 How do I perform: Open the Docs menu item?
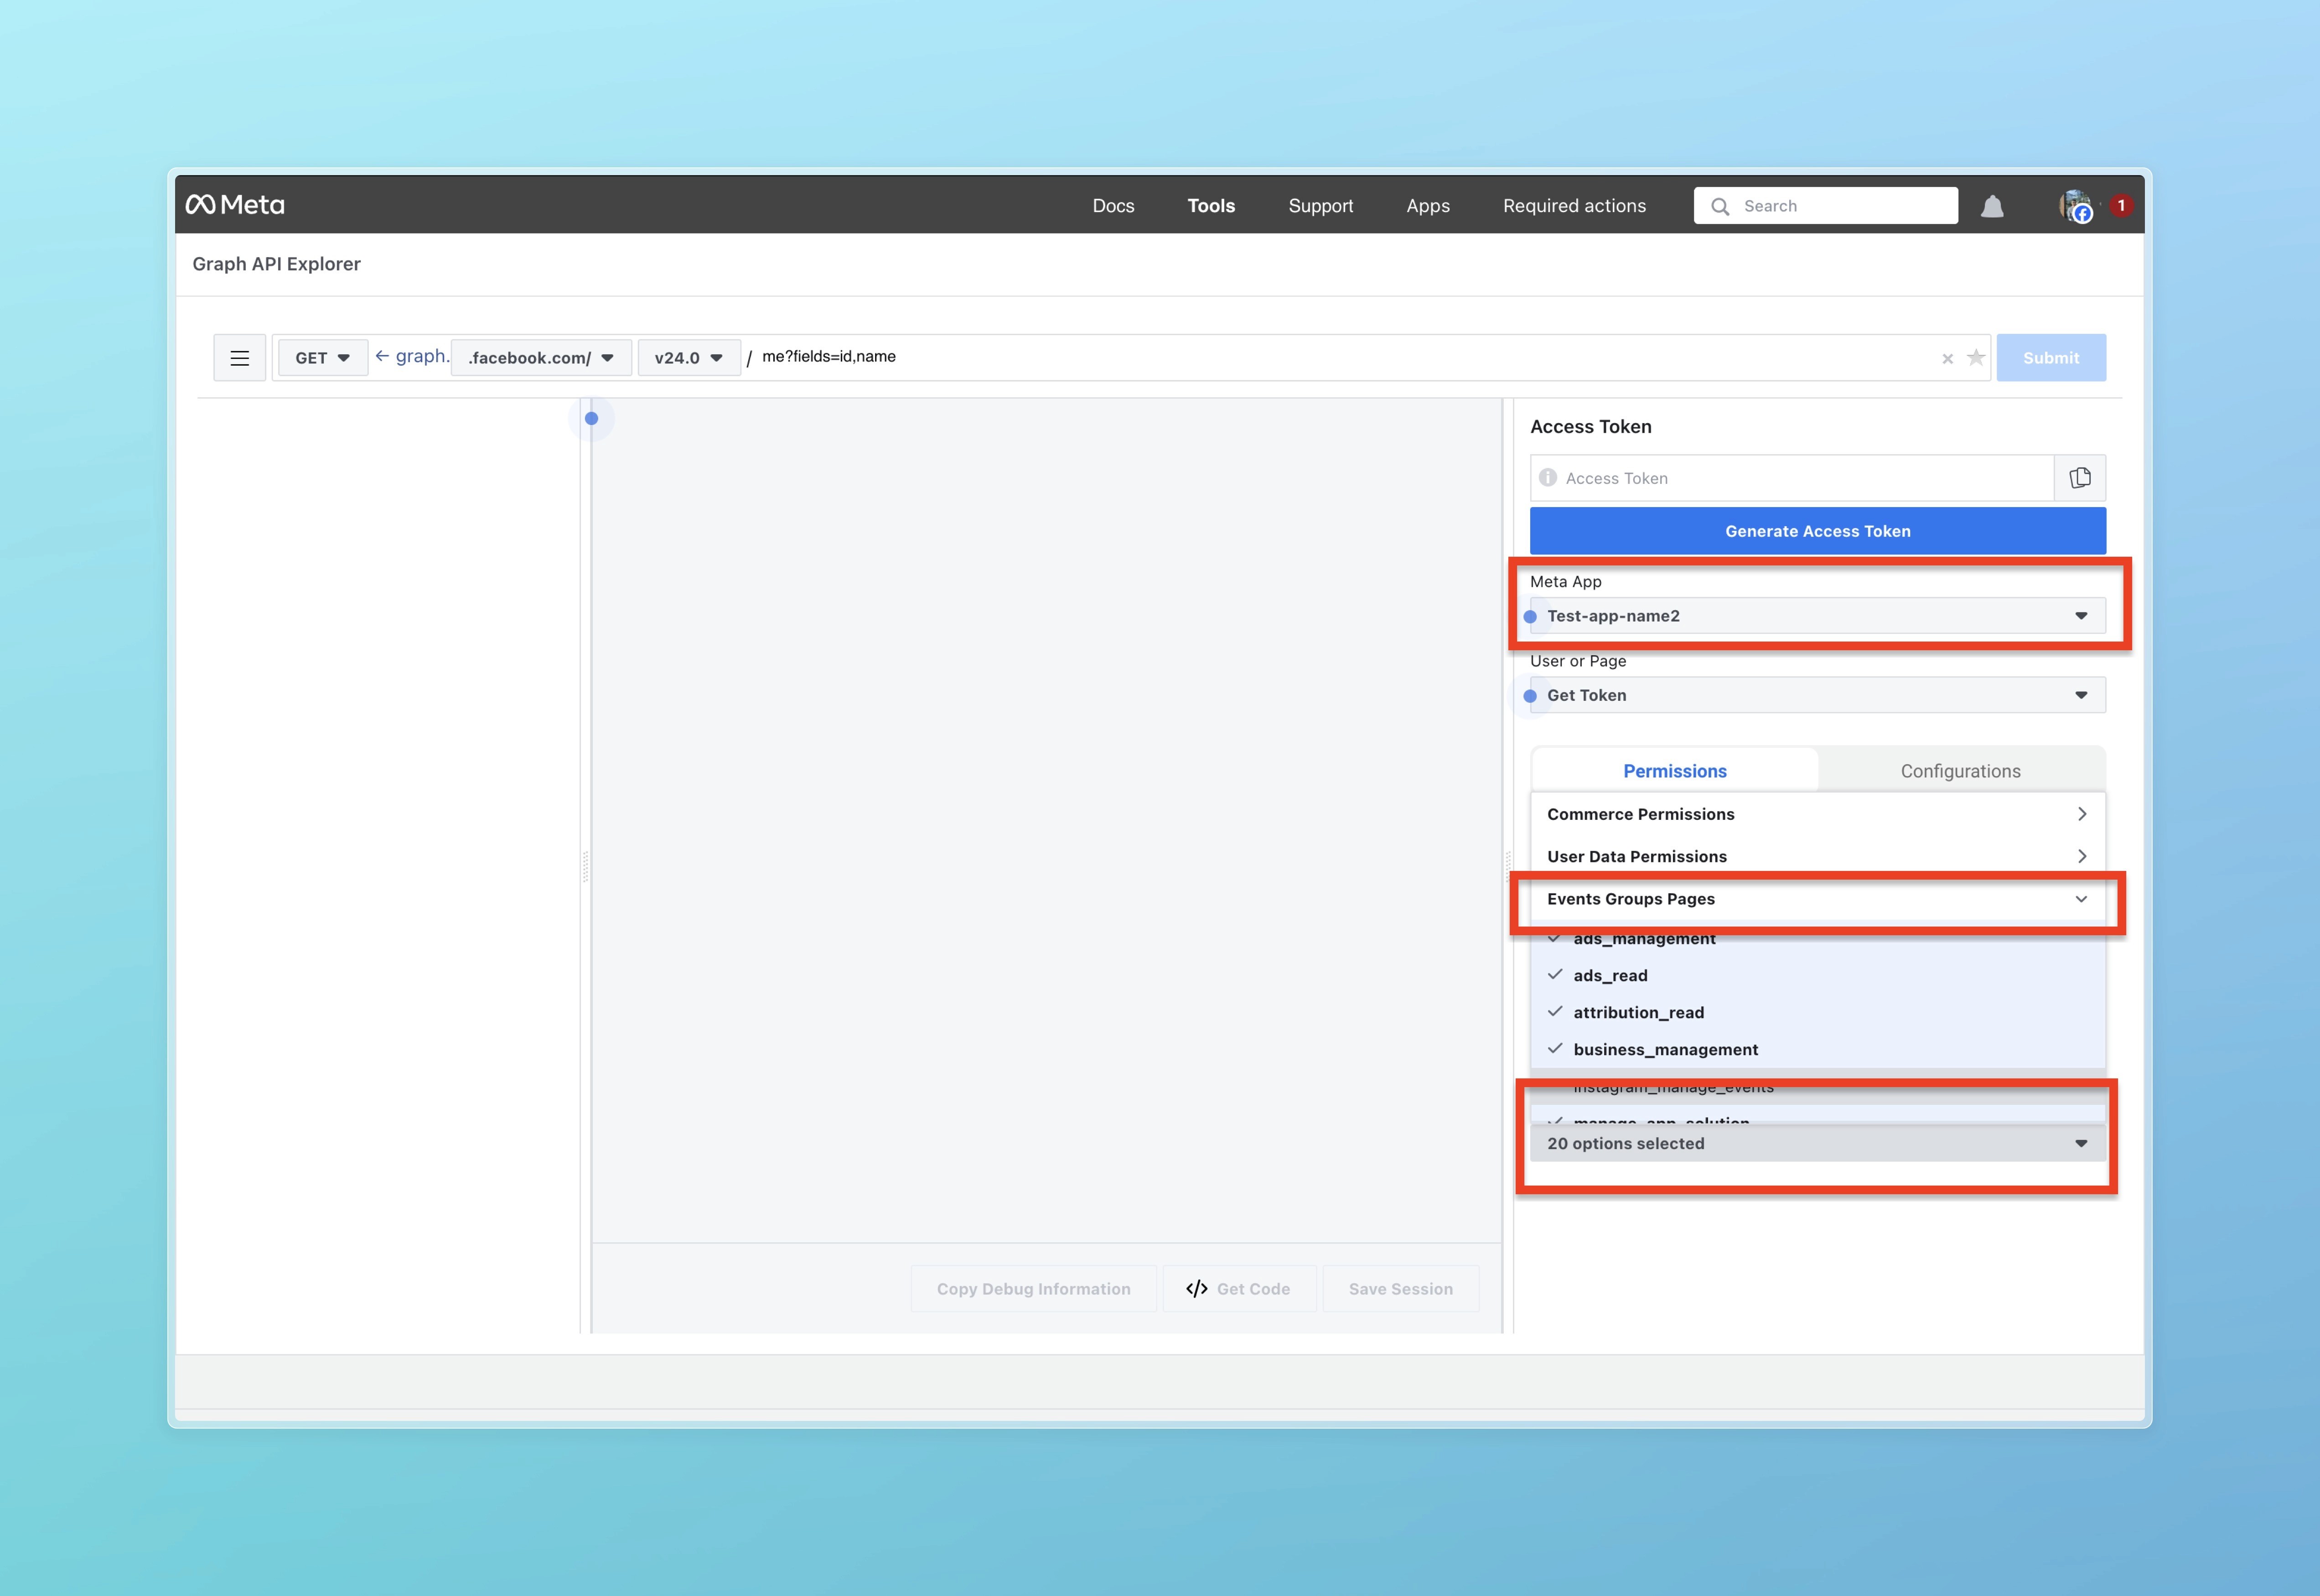[1113, 206]
